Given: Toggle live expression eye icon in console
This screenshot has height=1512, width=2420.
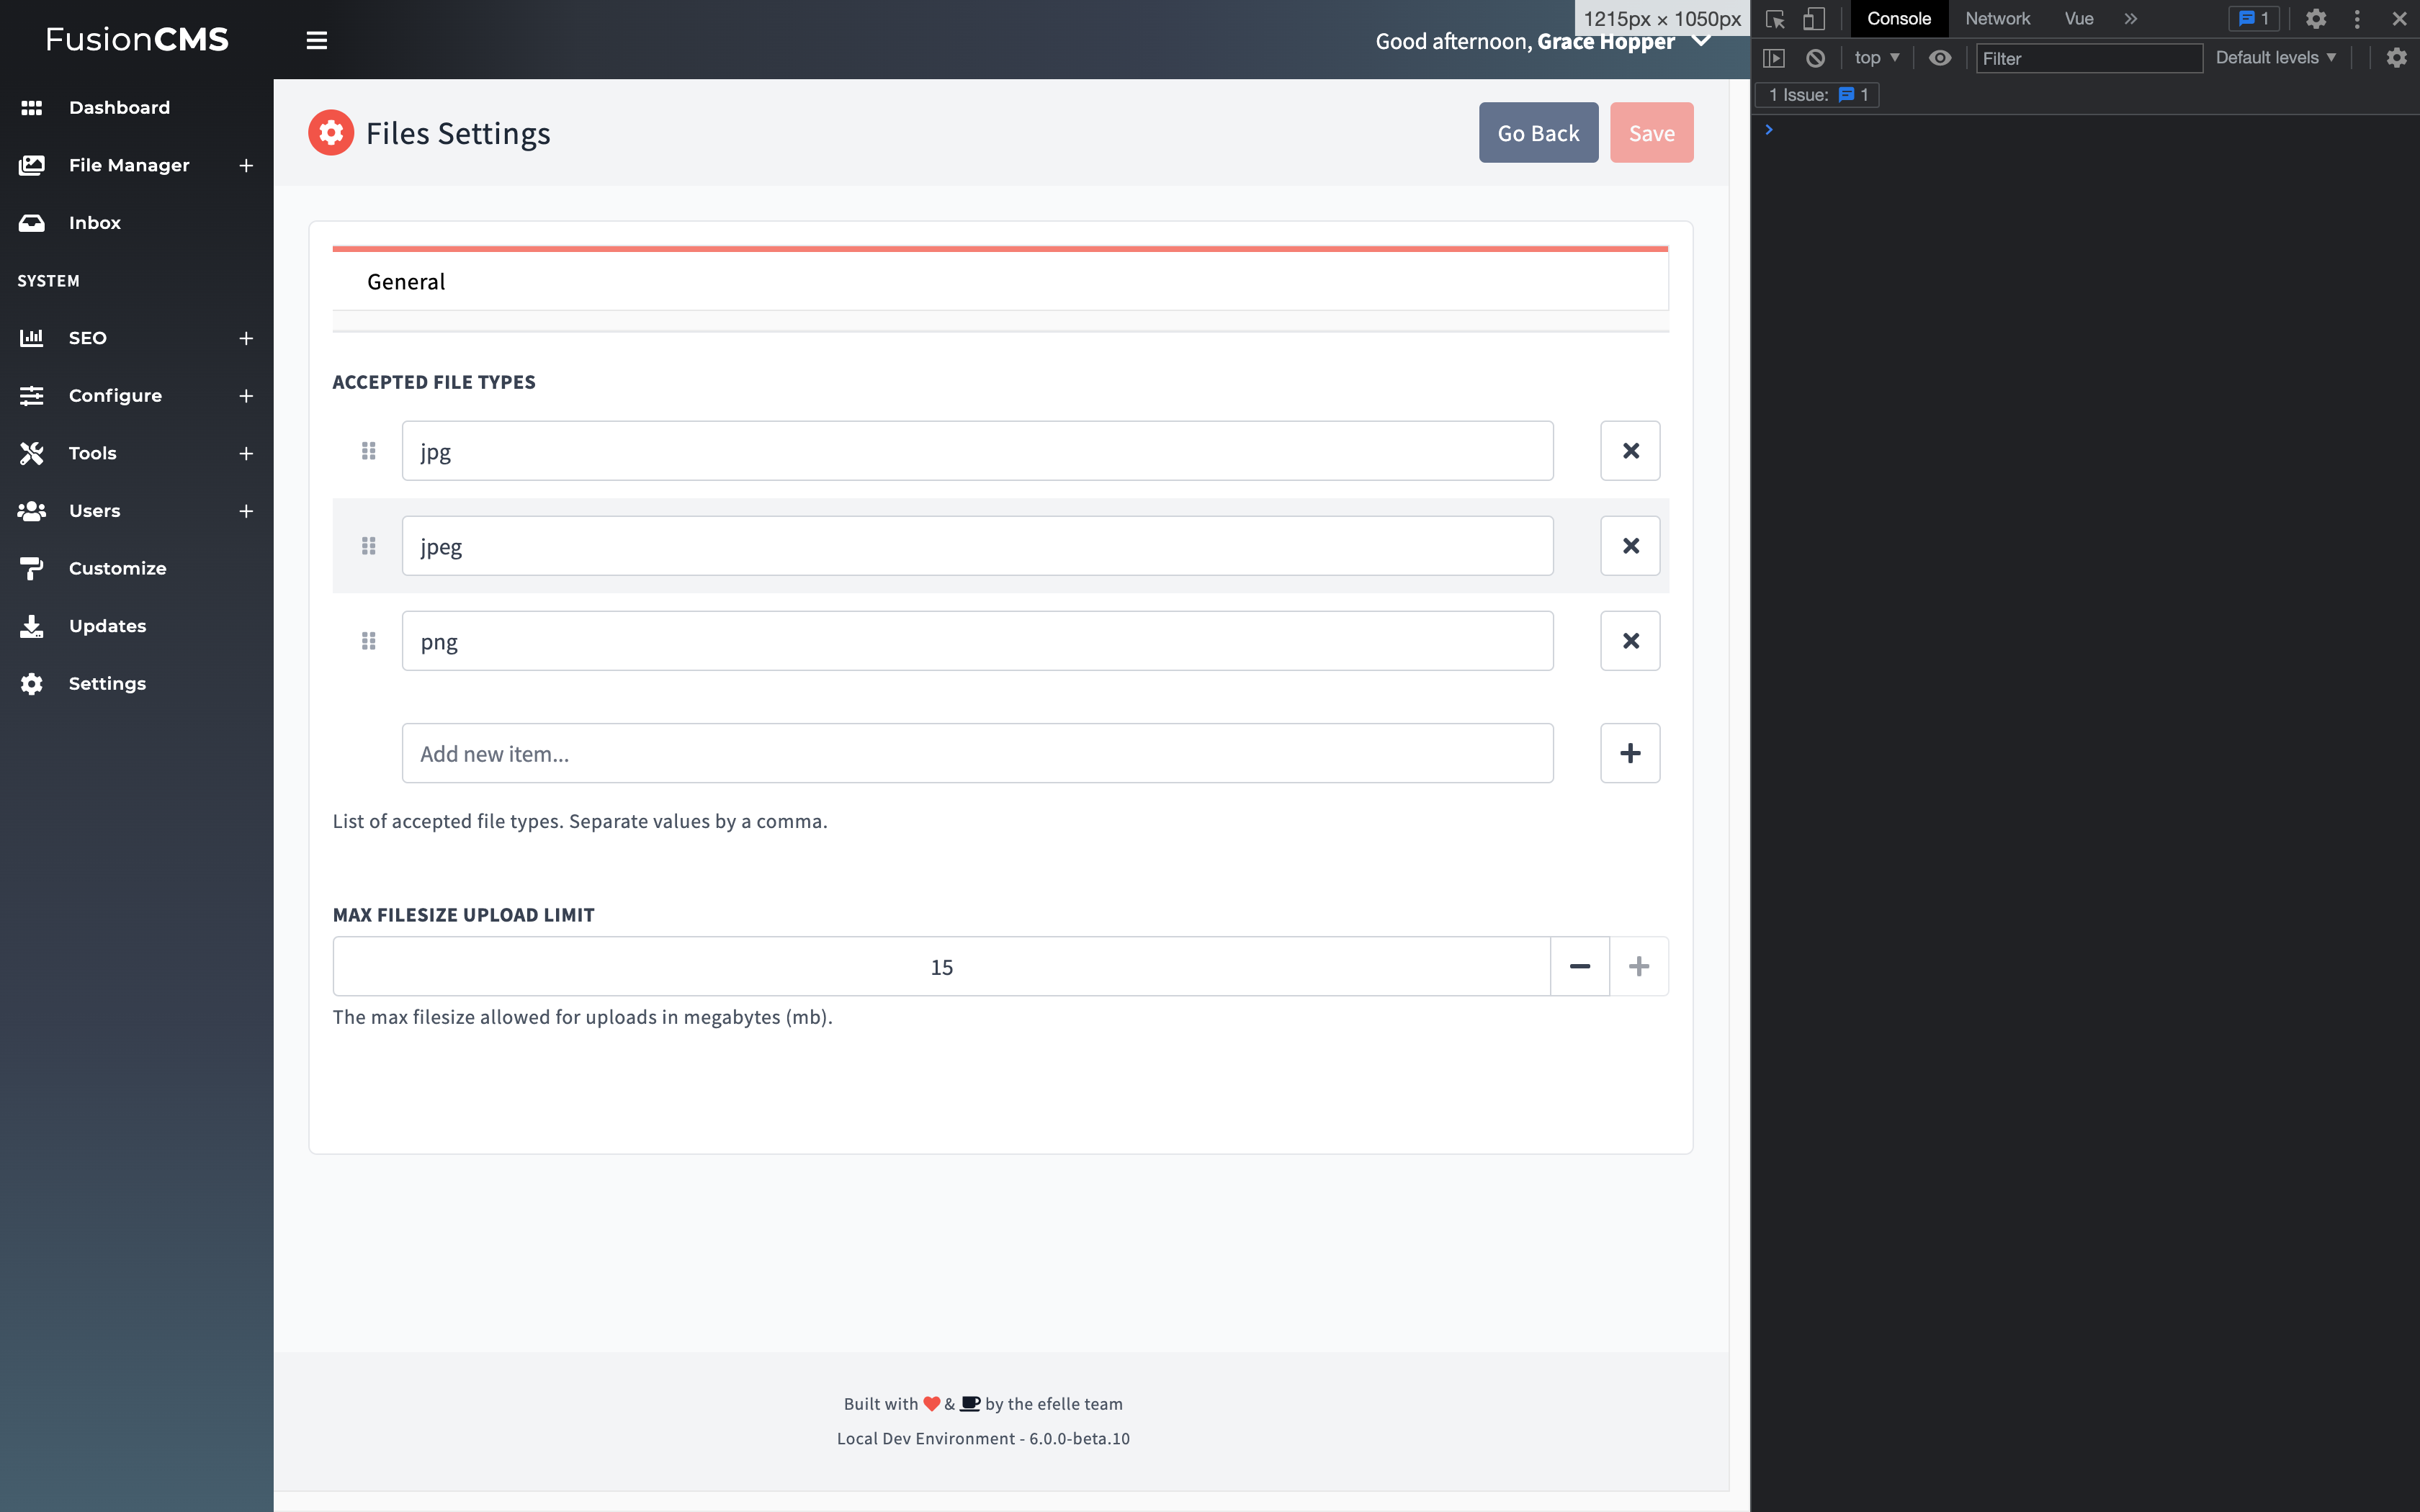Looking at the screenshot, I should [x=1939, y=58].
